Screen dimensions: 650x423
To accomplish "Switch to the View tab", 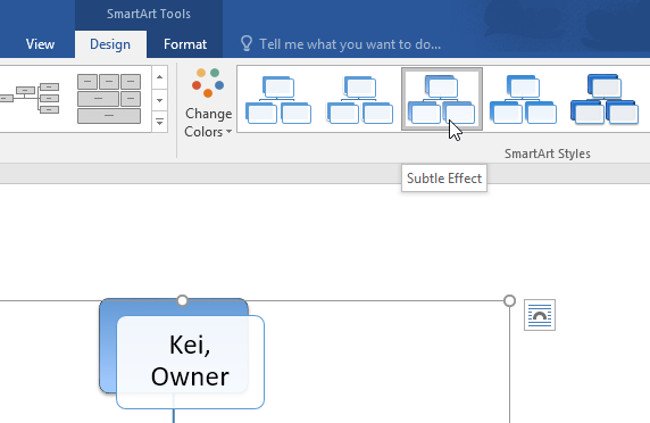I will click(x=40, y=44).
